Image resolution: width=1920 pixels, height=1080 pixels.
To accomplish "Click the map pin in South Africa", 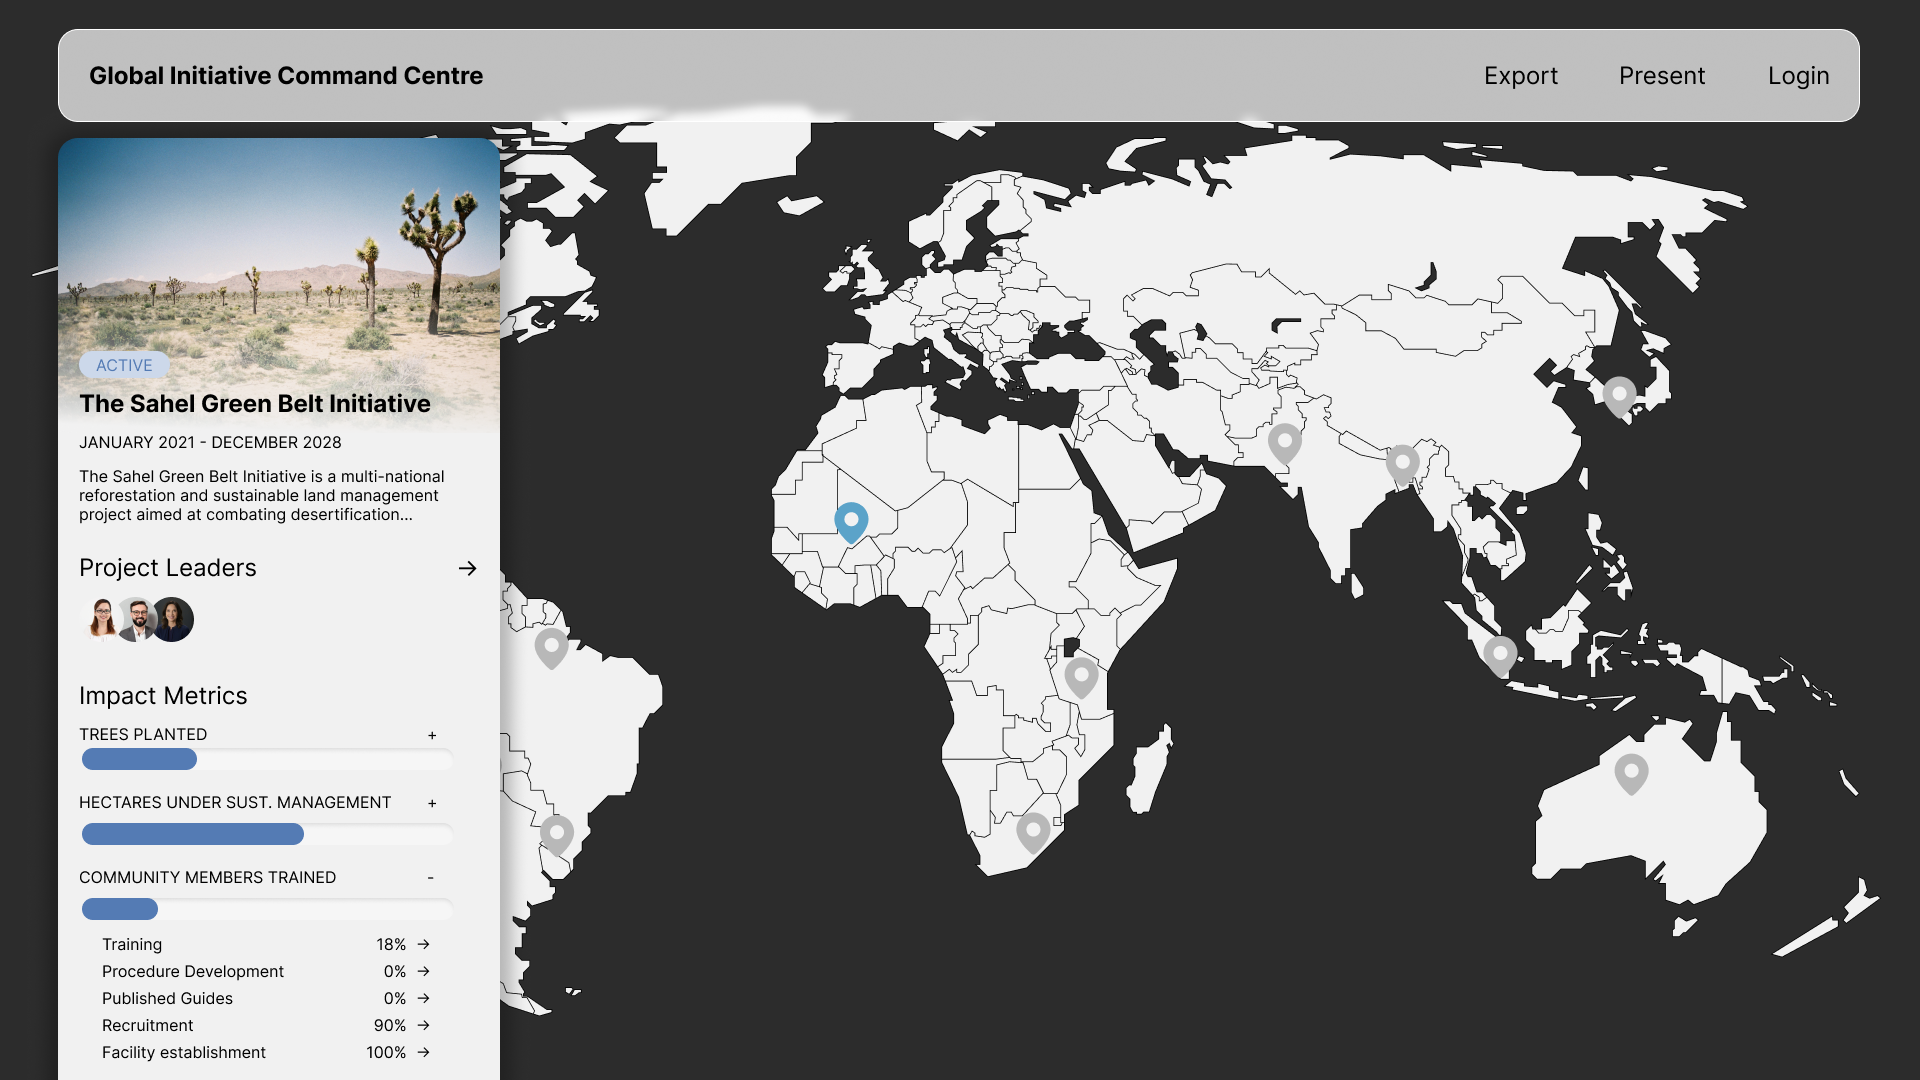I will (1033, 831).
